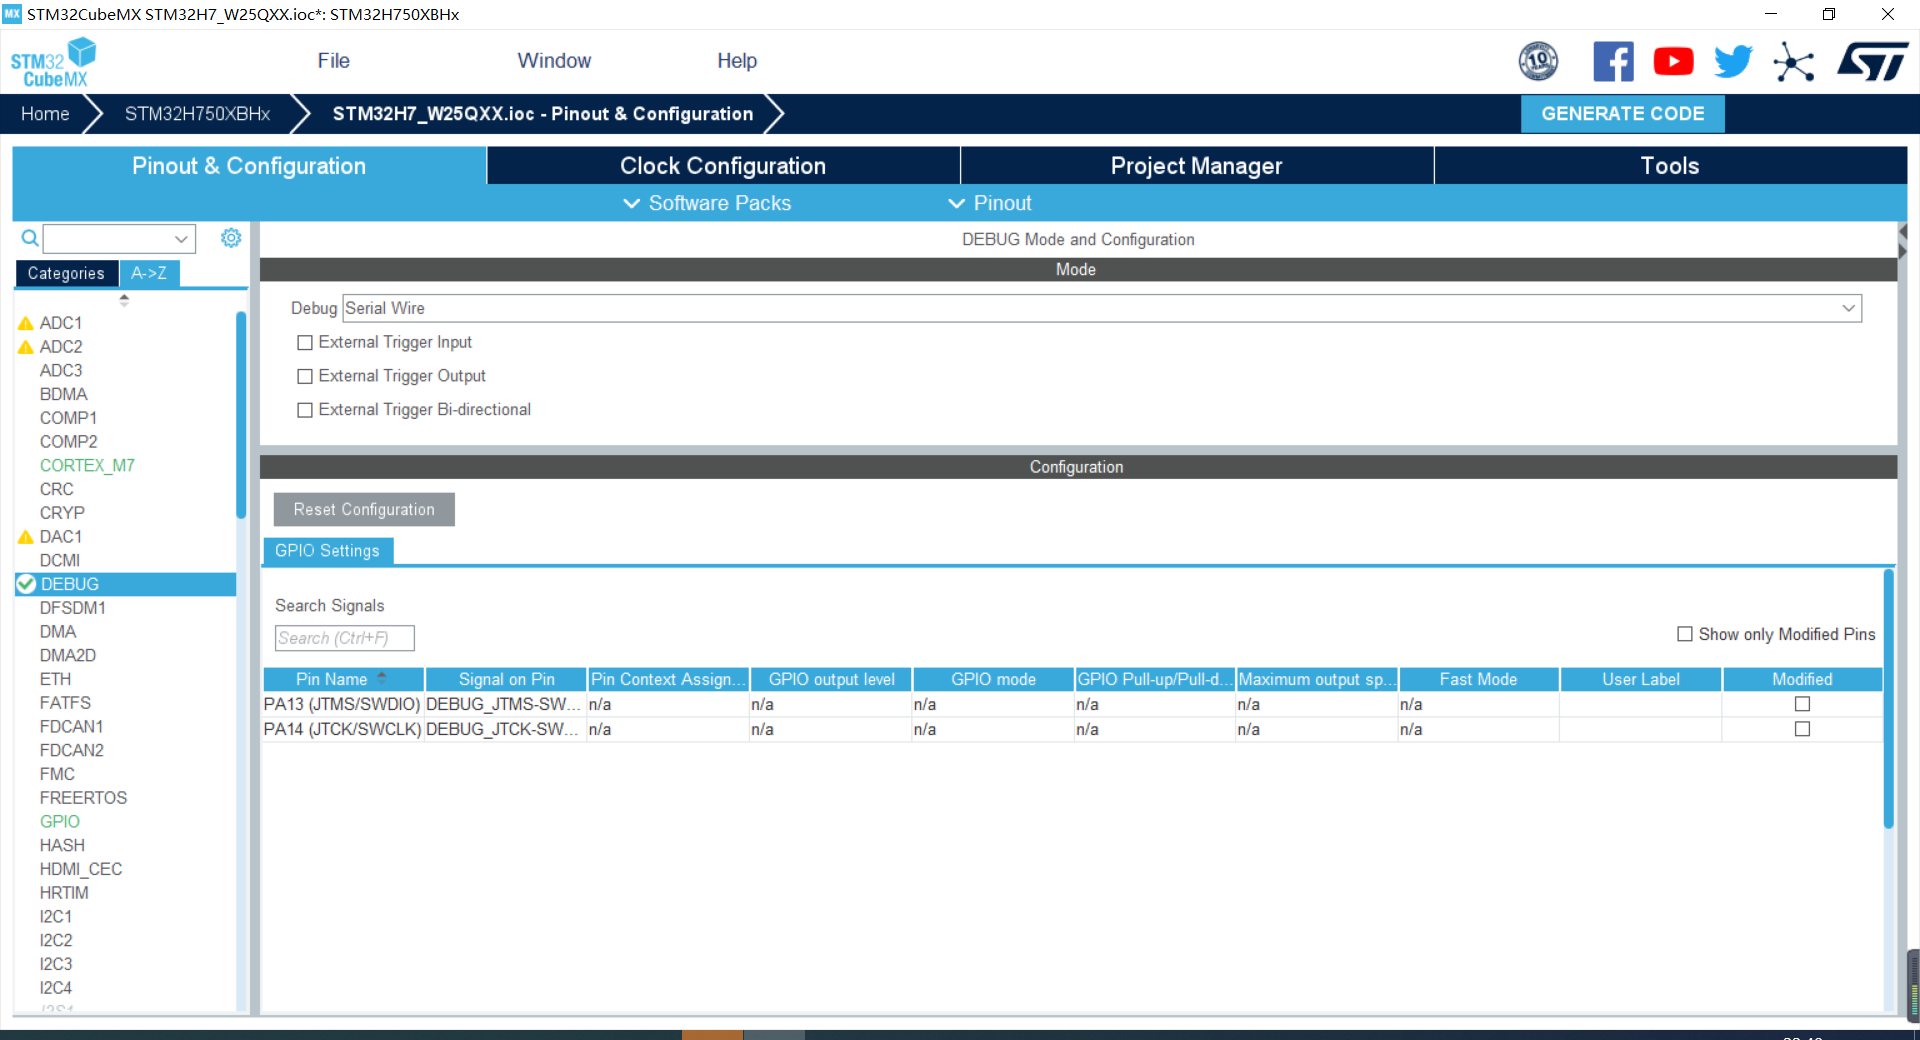Click the 10 years anniversary badge icon
Viewport: 1920px width, 1040px height.
[x=1538, y=62]
